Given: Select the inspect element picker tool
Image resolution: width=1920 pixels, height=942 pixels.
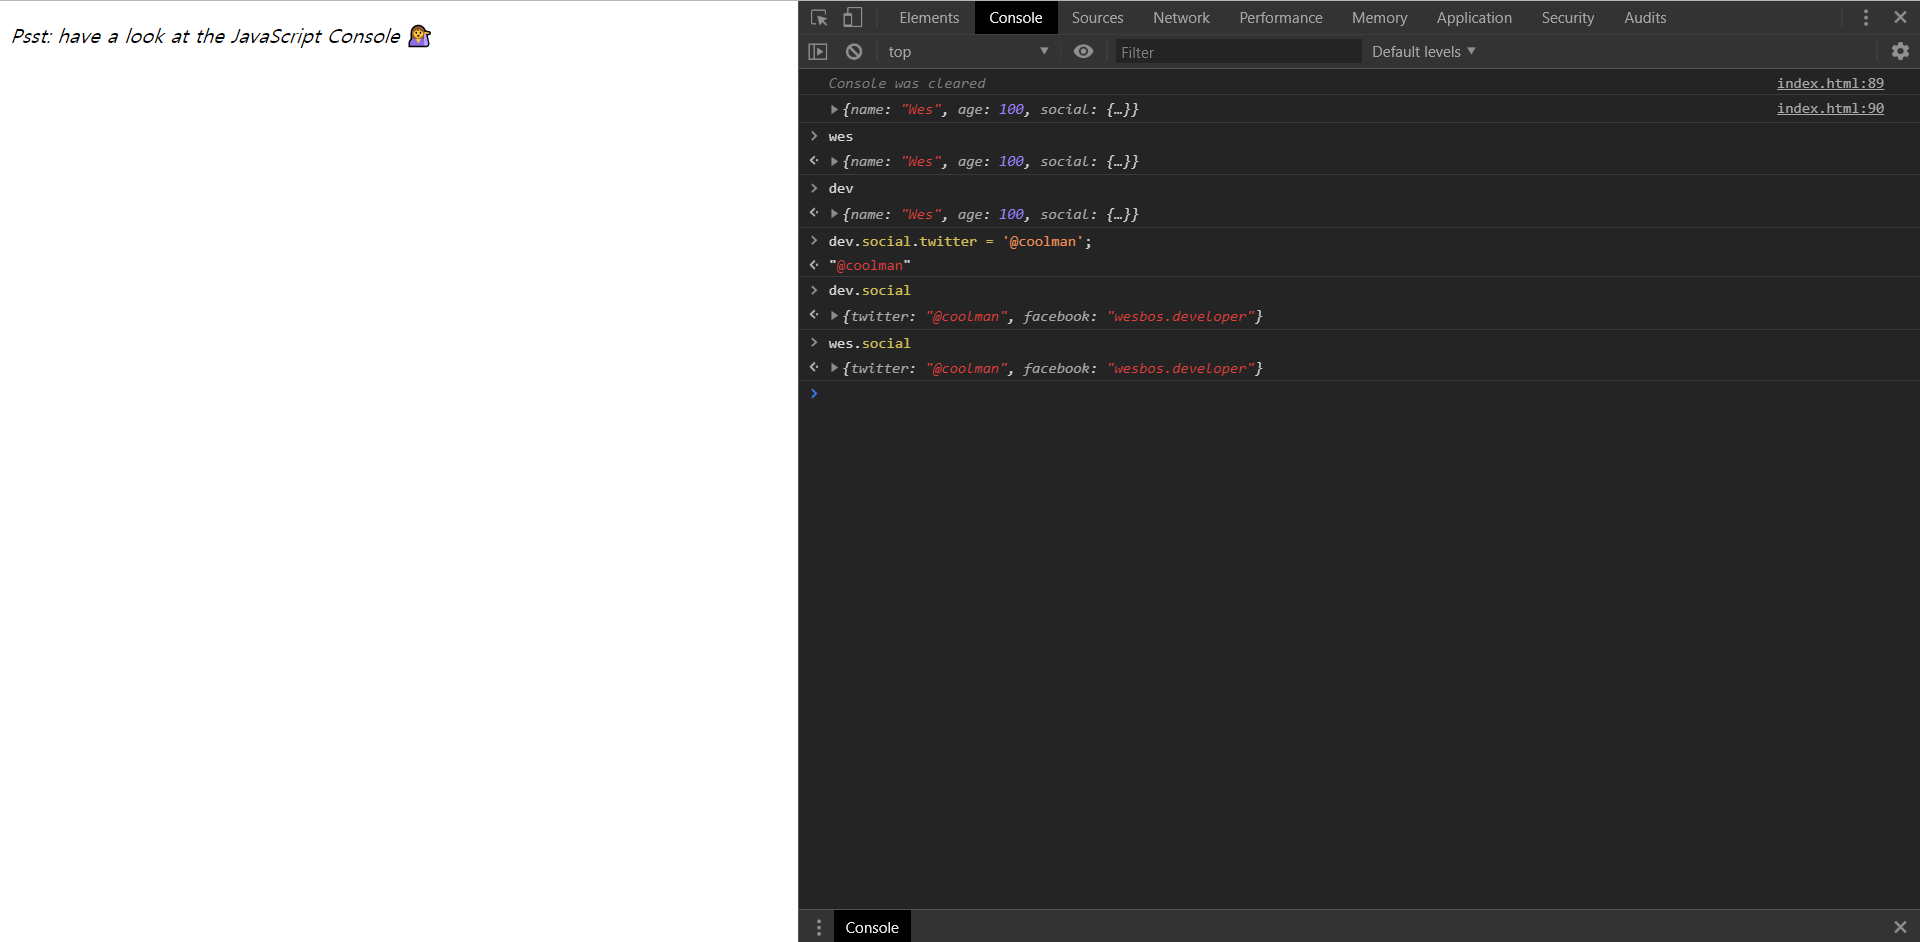Looking at the screenshot, I should click(819, 17).
